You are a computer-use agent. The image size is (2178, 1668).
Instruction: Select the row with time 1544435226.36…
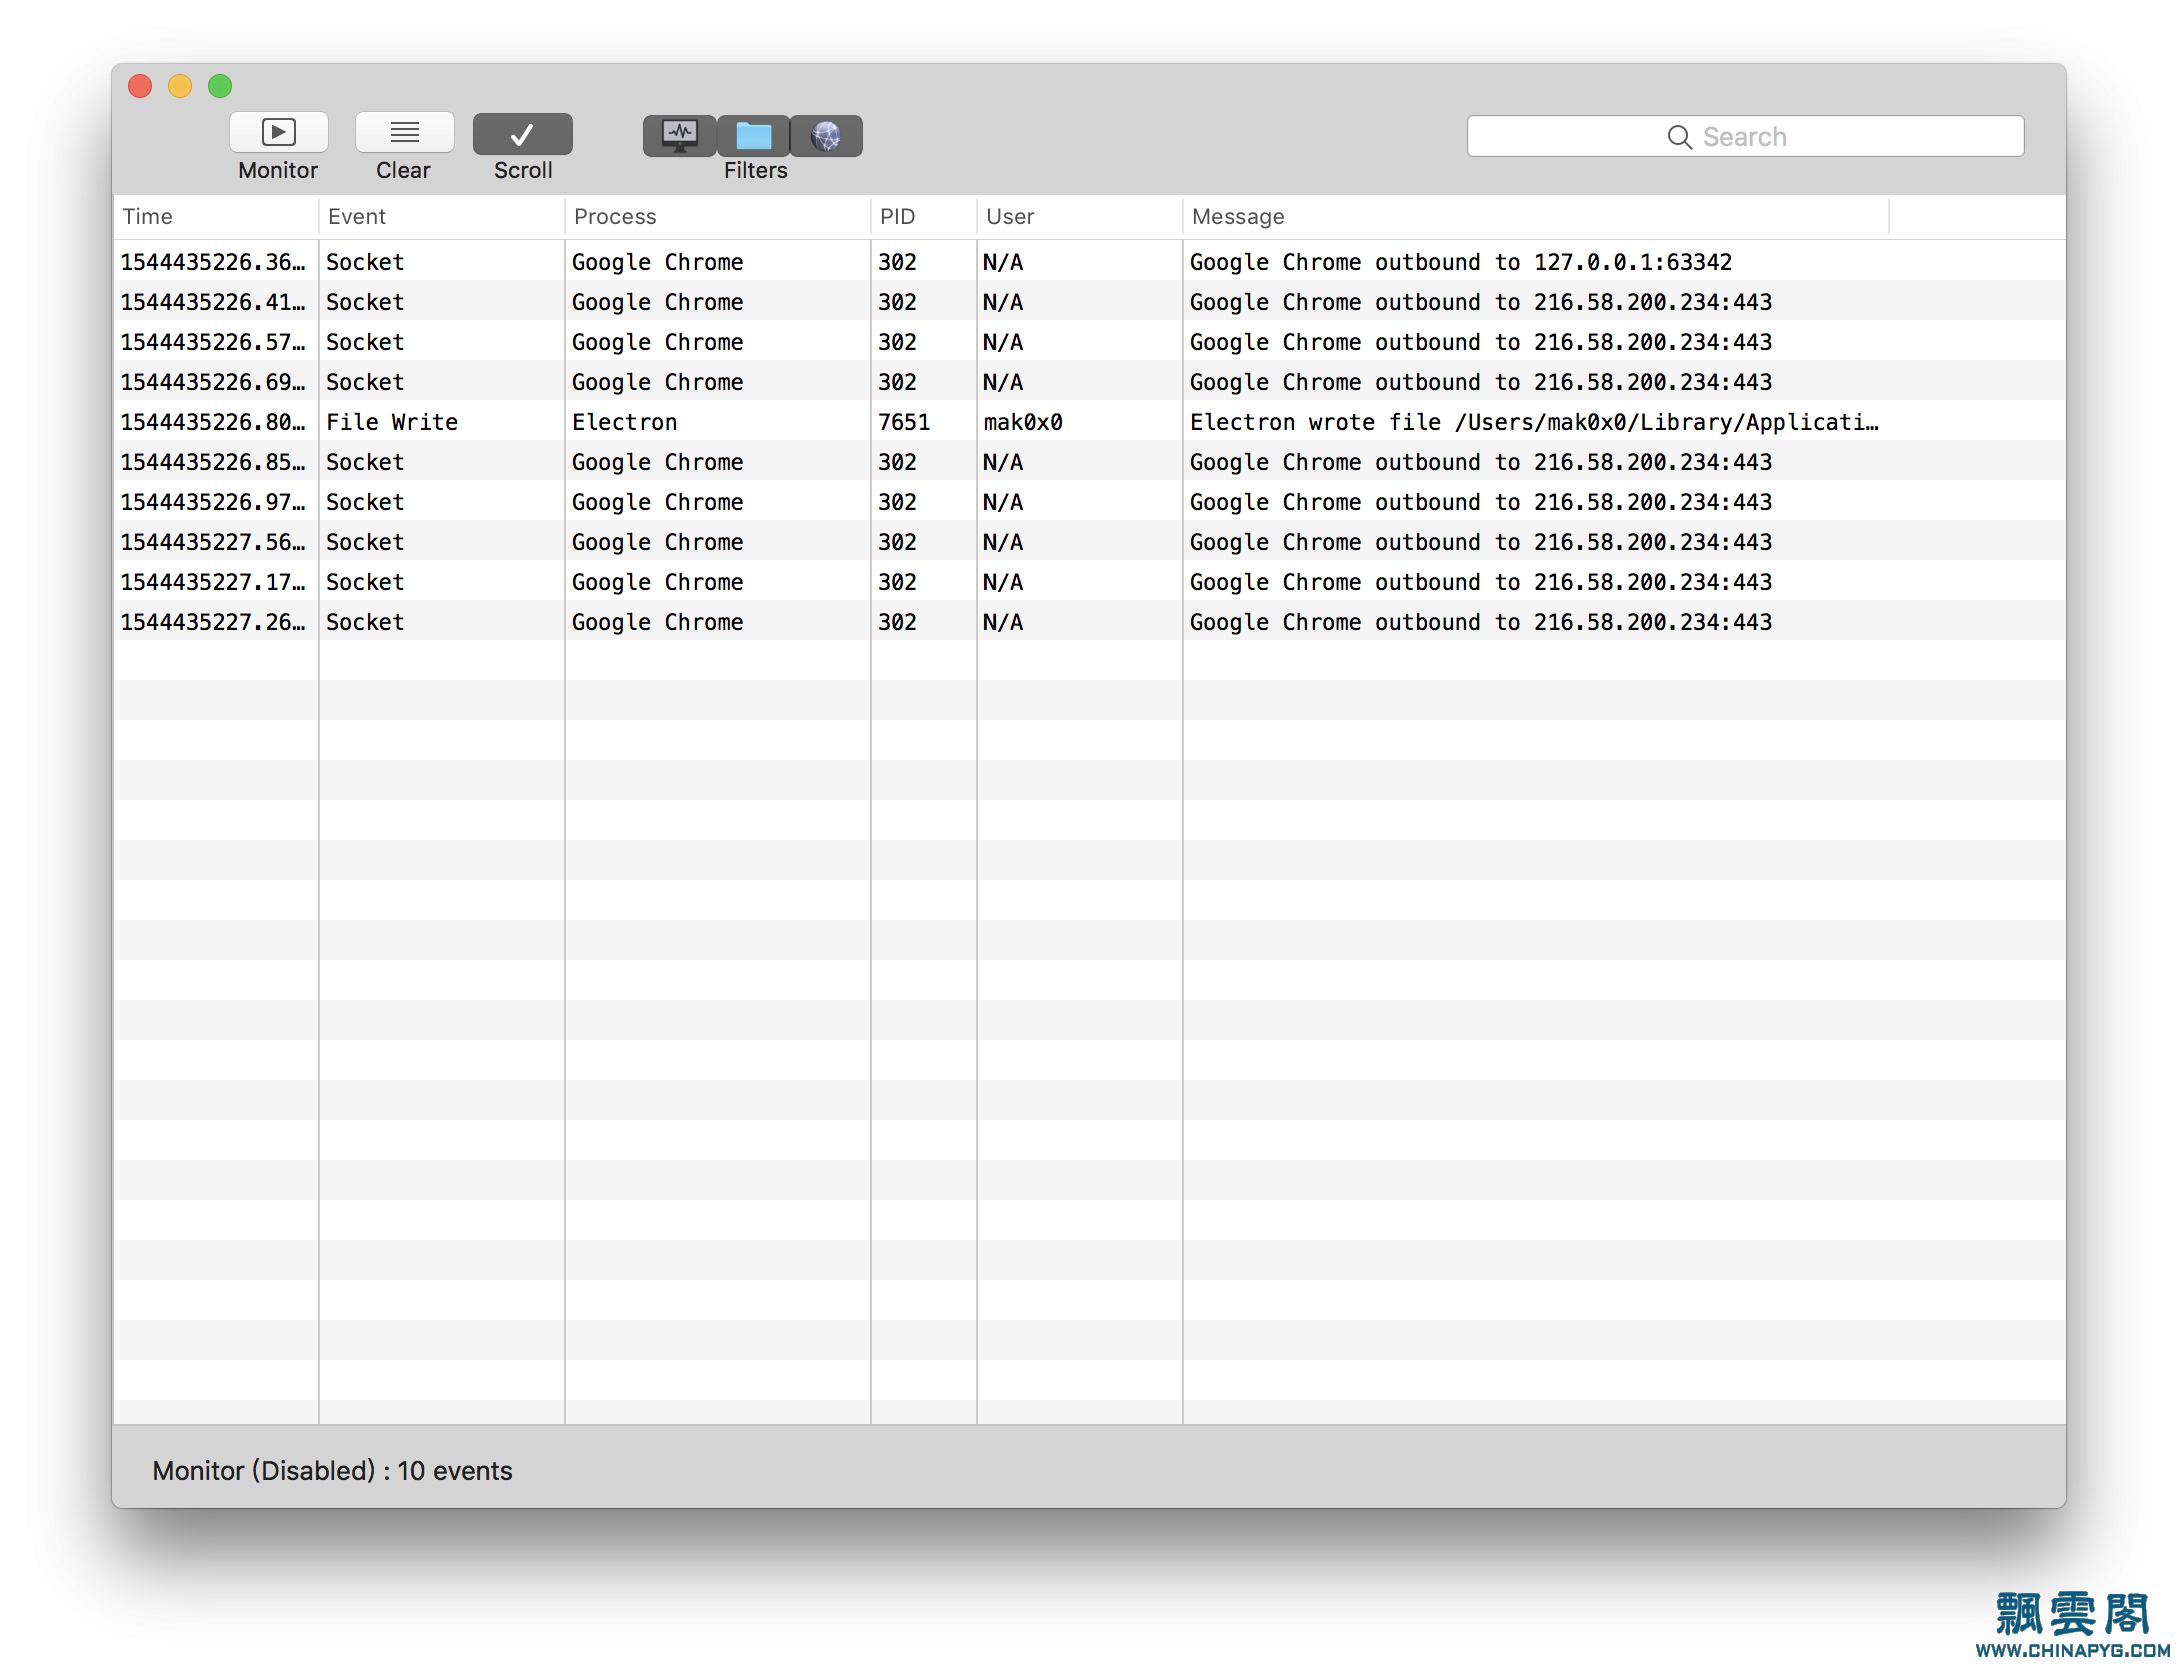click(1089, 261)
